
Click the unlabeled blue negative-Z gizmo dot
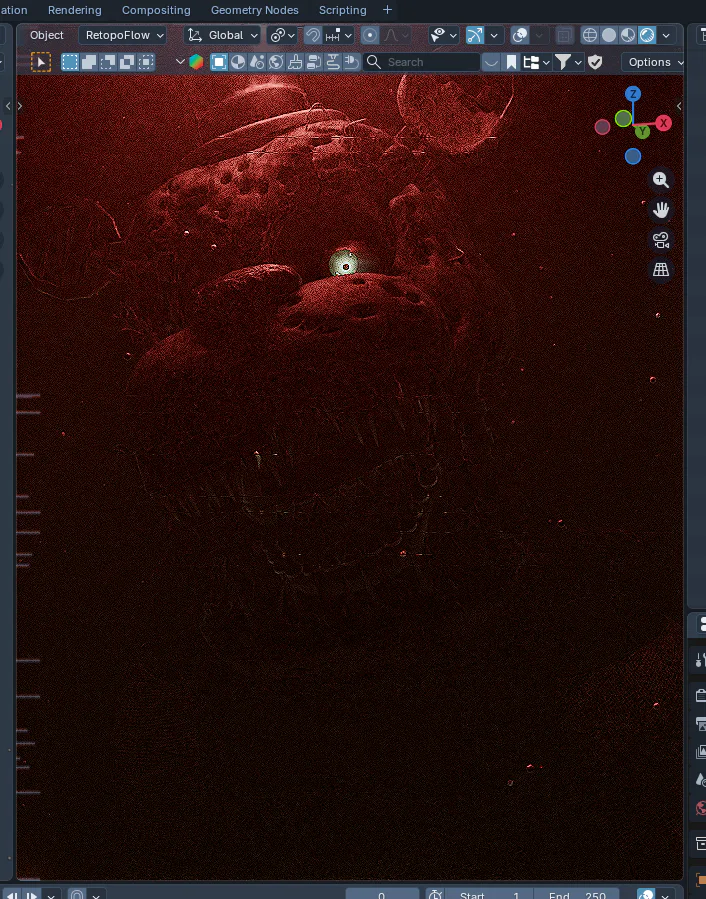tap(633, 156)
